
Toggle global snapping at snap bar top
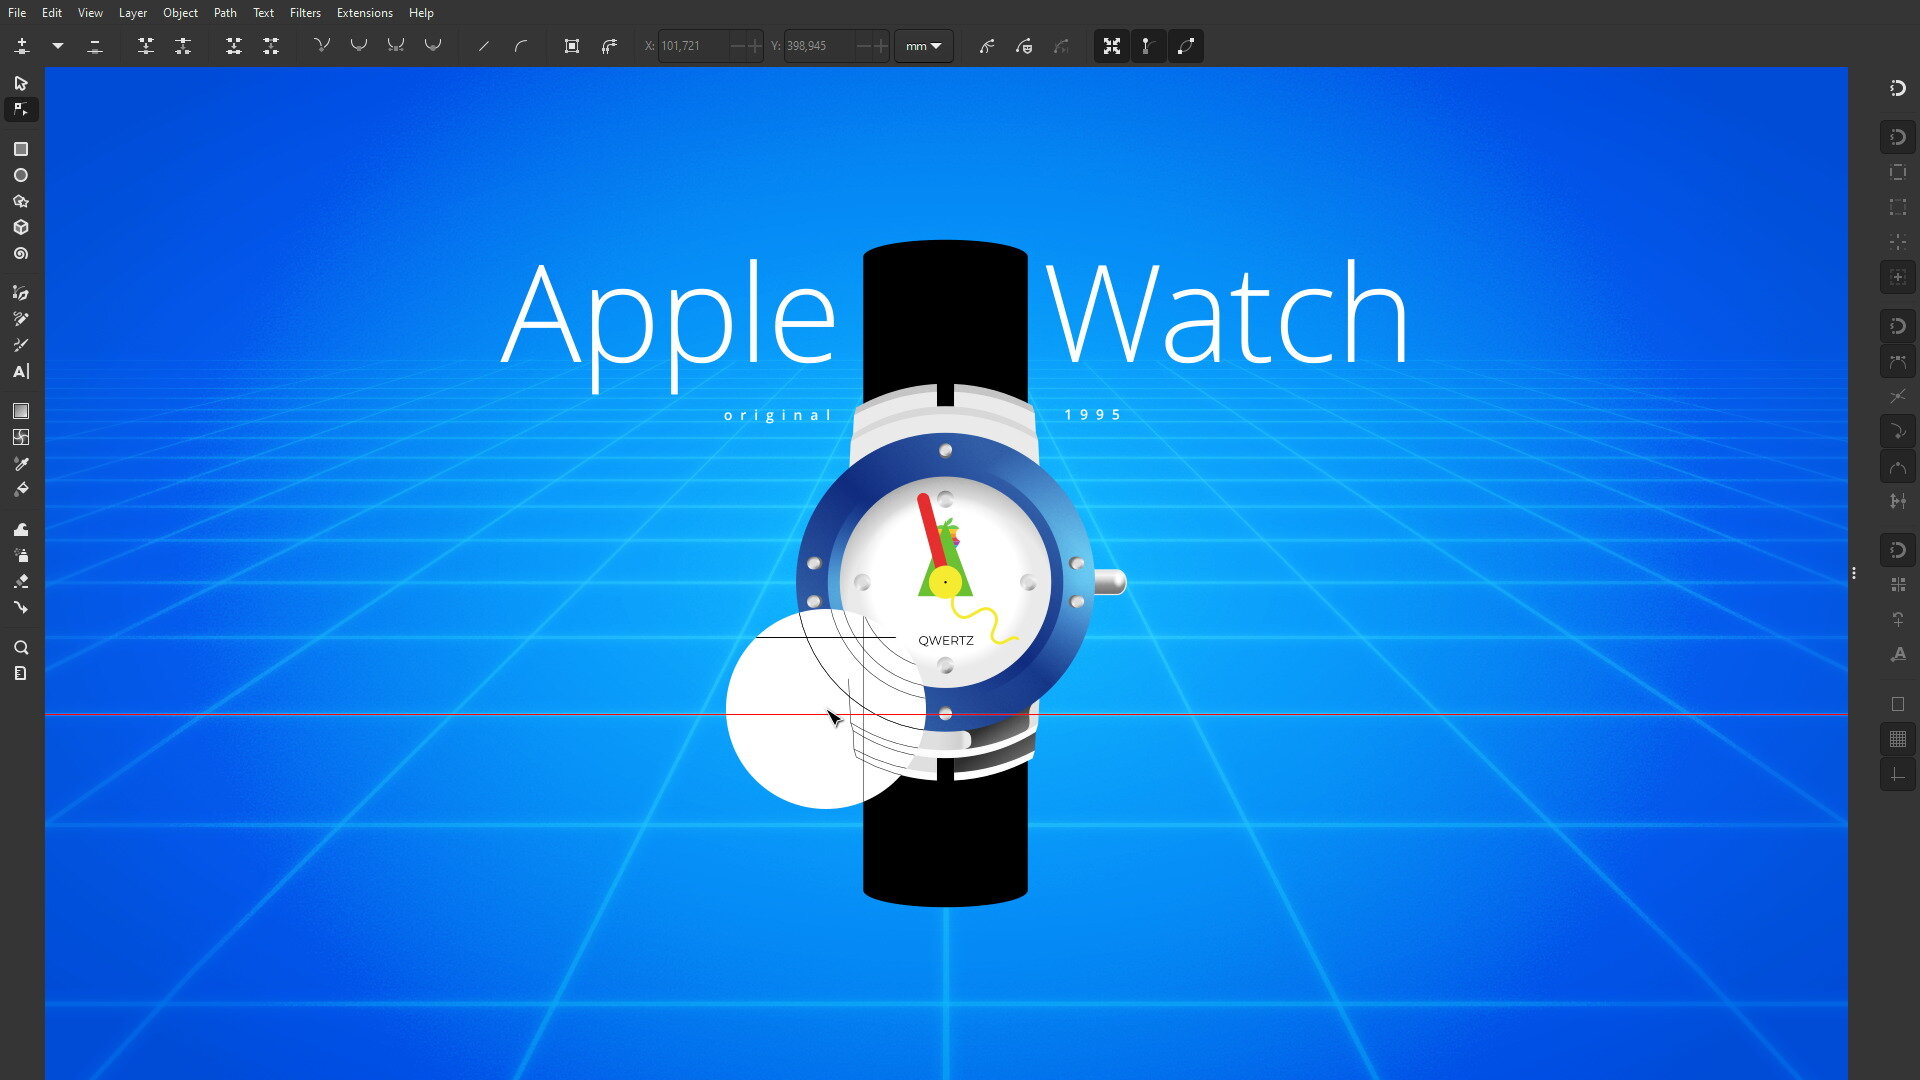(1898, 88)
